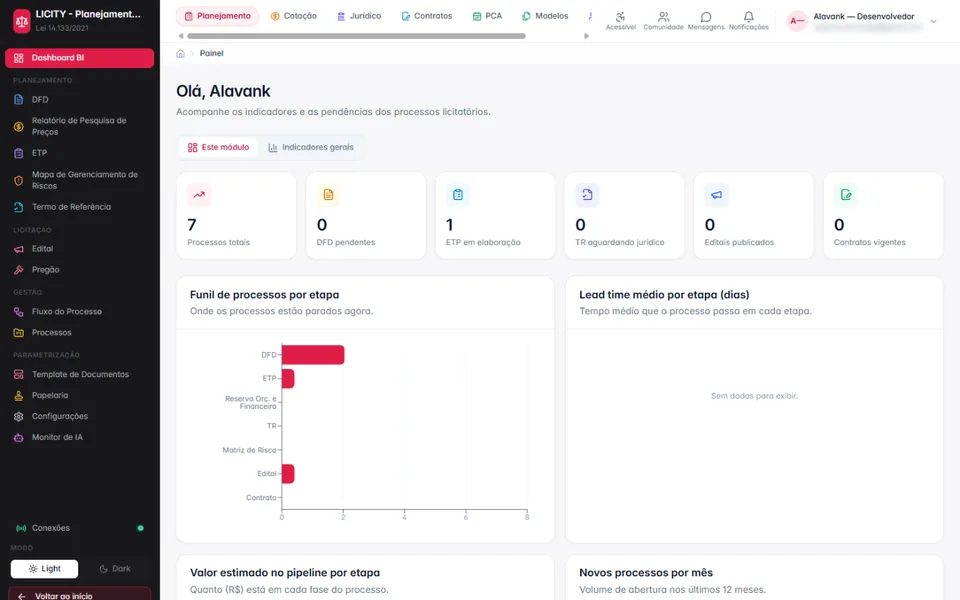This screenshot has width=960, height=600.
Task: Click the Editais publicados card icon
Action: coord(716,195)
